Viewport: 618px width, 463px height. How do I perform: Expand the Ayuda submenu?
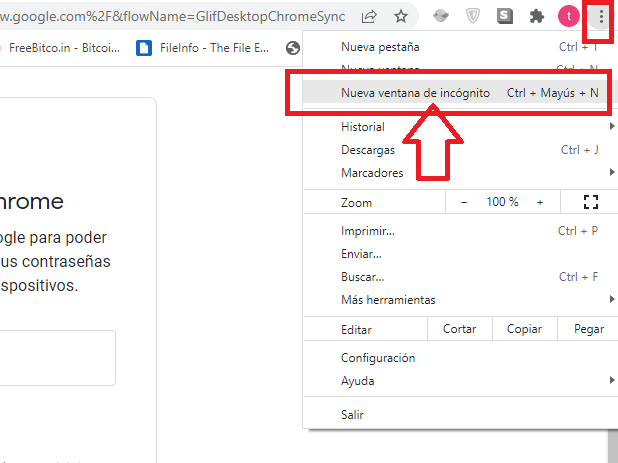coord(460,381)
